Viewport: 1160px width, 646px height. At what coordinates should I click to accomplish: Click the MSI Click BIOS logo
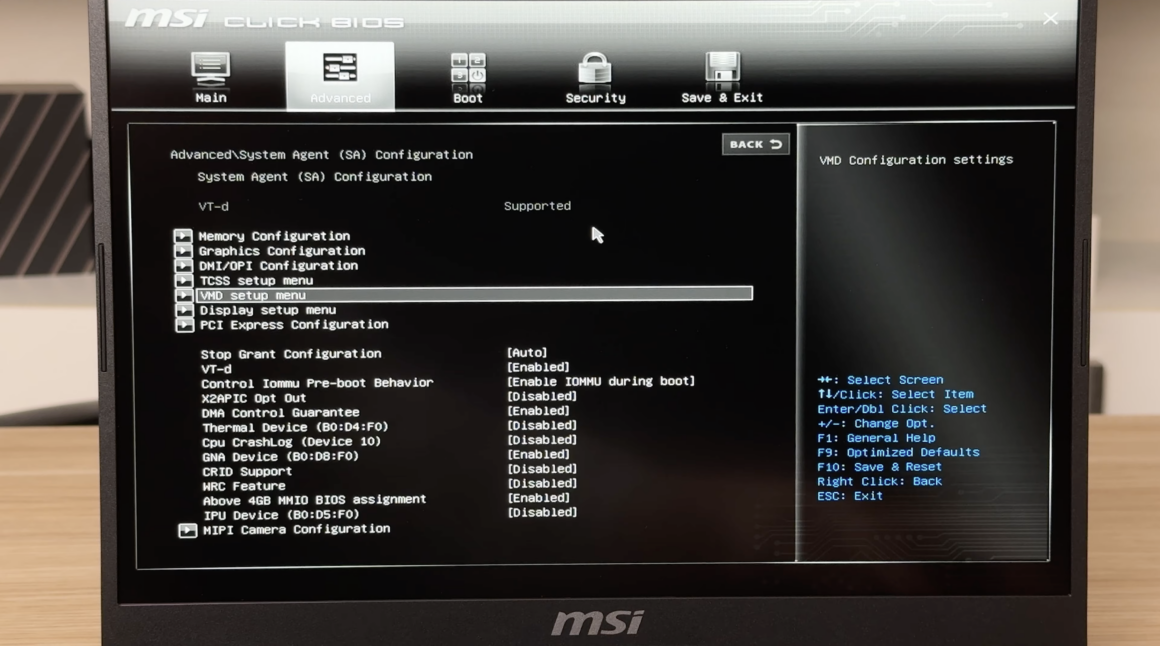pos(265,19)
